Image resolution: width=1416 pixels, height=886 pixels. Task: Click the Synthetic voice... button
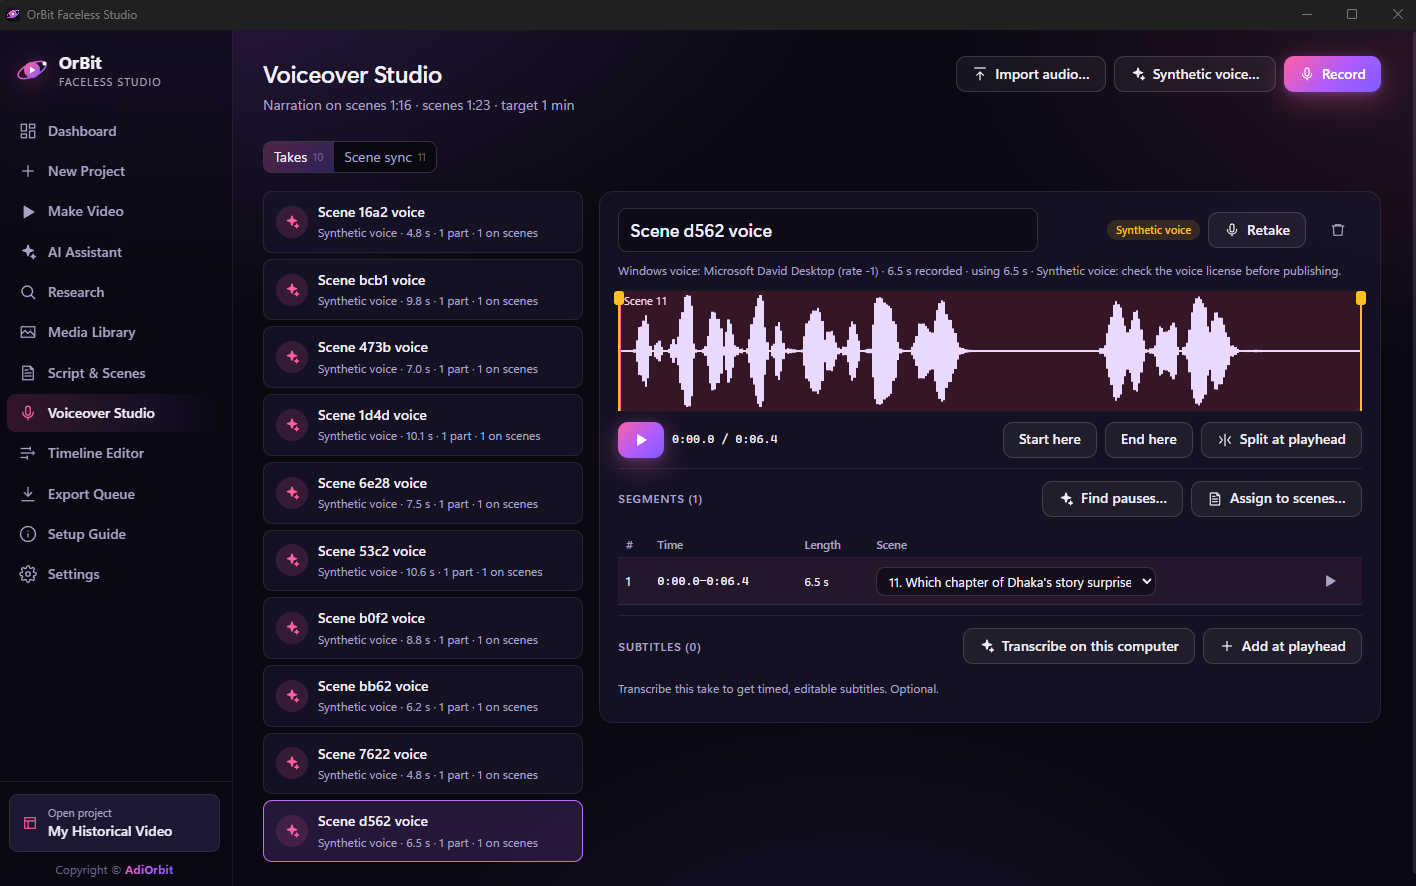point(1195,74)
